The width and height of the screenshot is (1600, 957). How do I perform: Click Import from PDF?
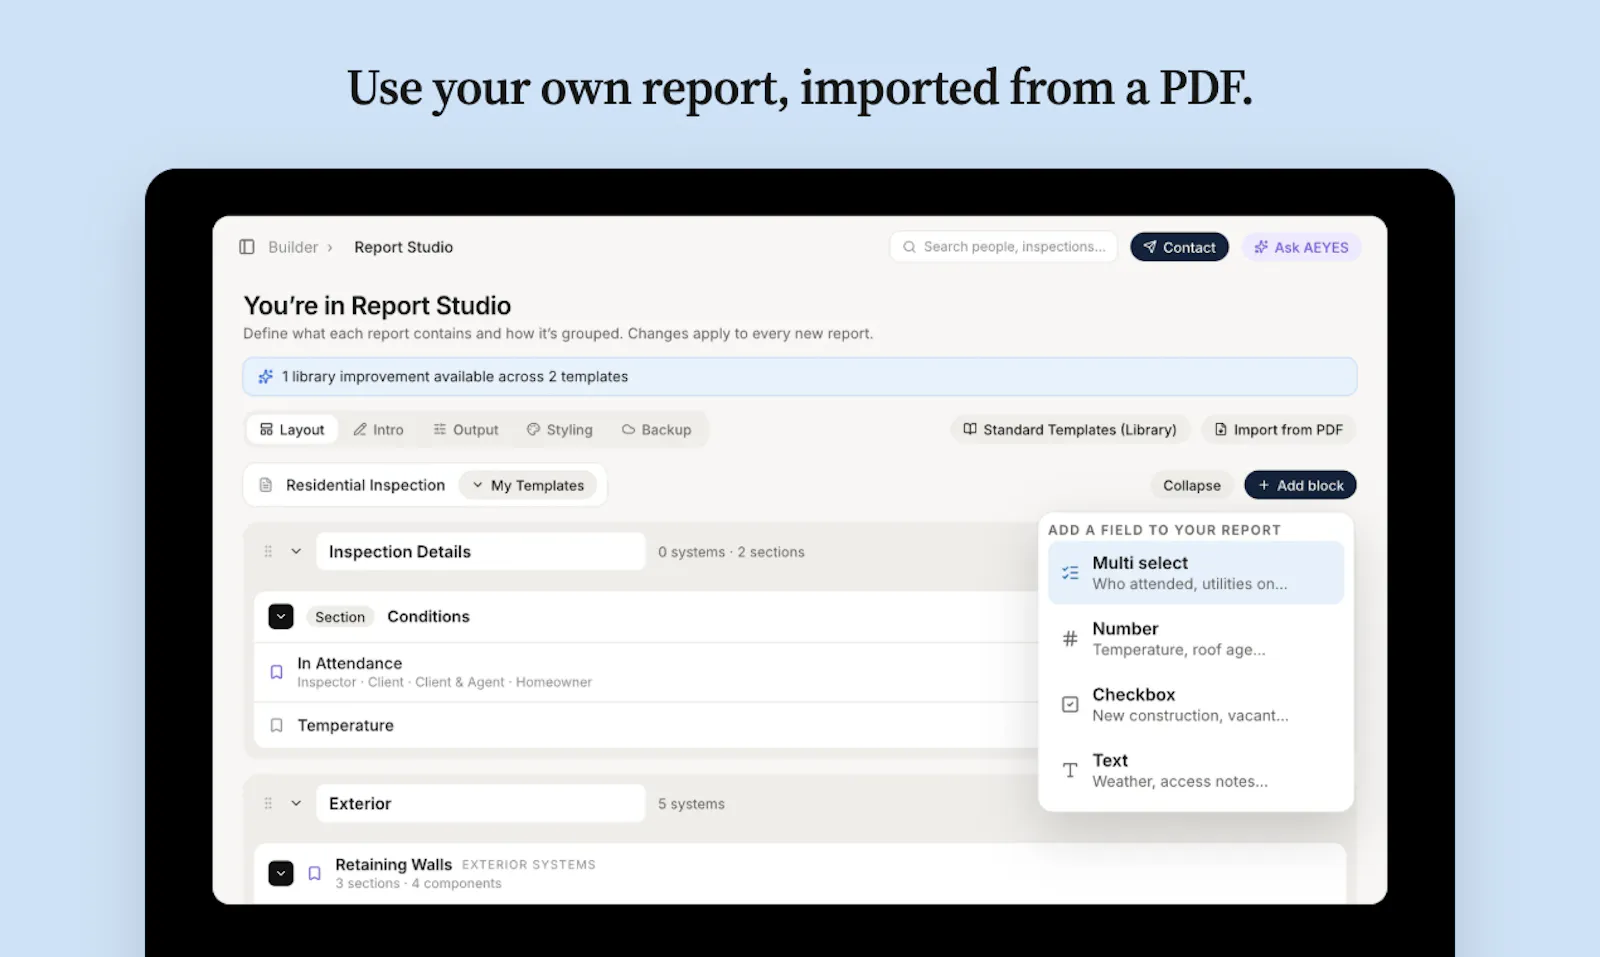point(1278,429)
